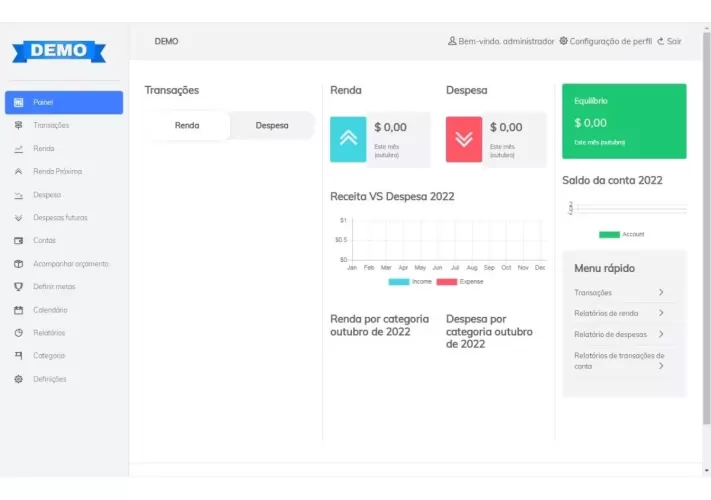
Task: Open Configuração de perfil link
Action: tap(606, 41)
